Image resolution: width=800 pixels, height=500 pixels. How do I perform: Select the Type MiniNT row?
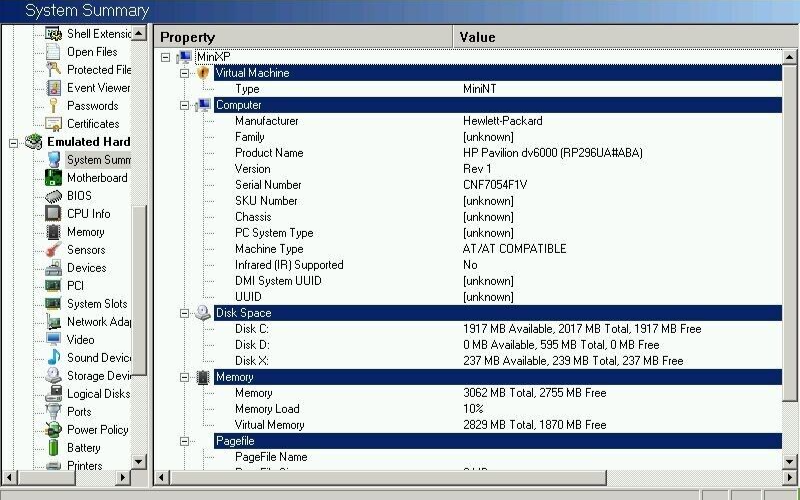click(497, 89)
